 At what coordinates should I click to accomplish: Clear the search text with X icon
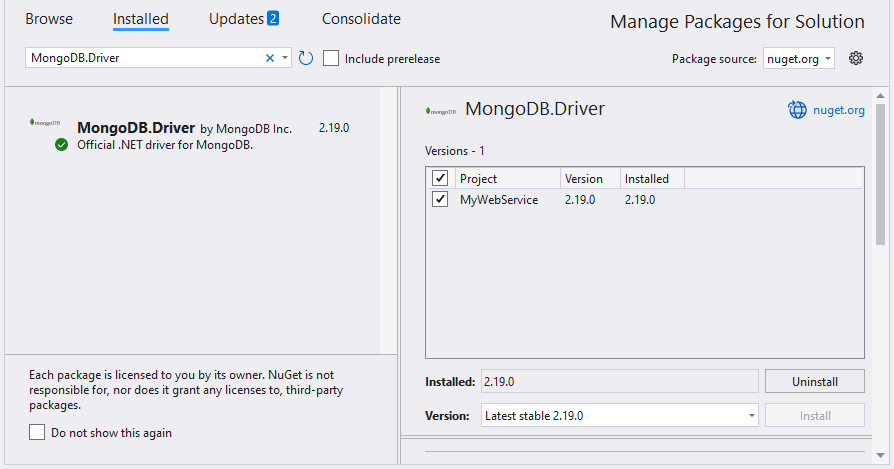[x=269, y=59]
